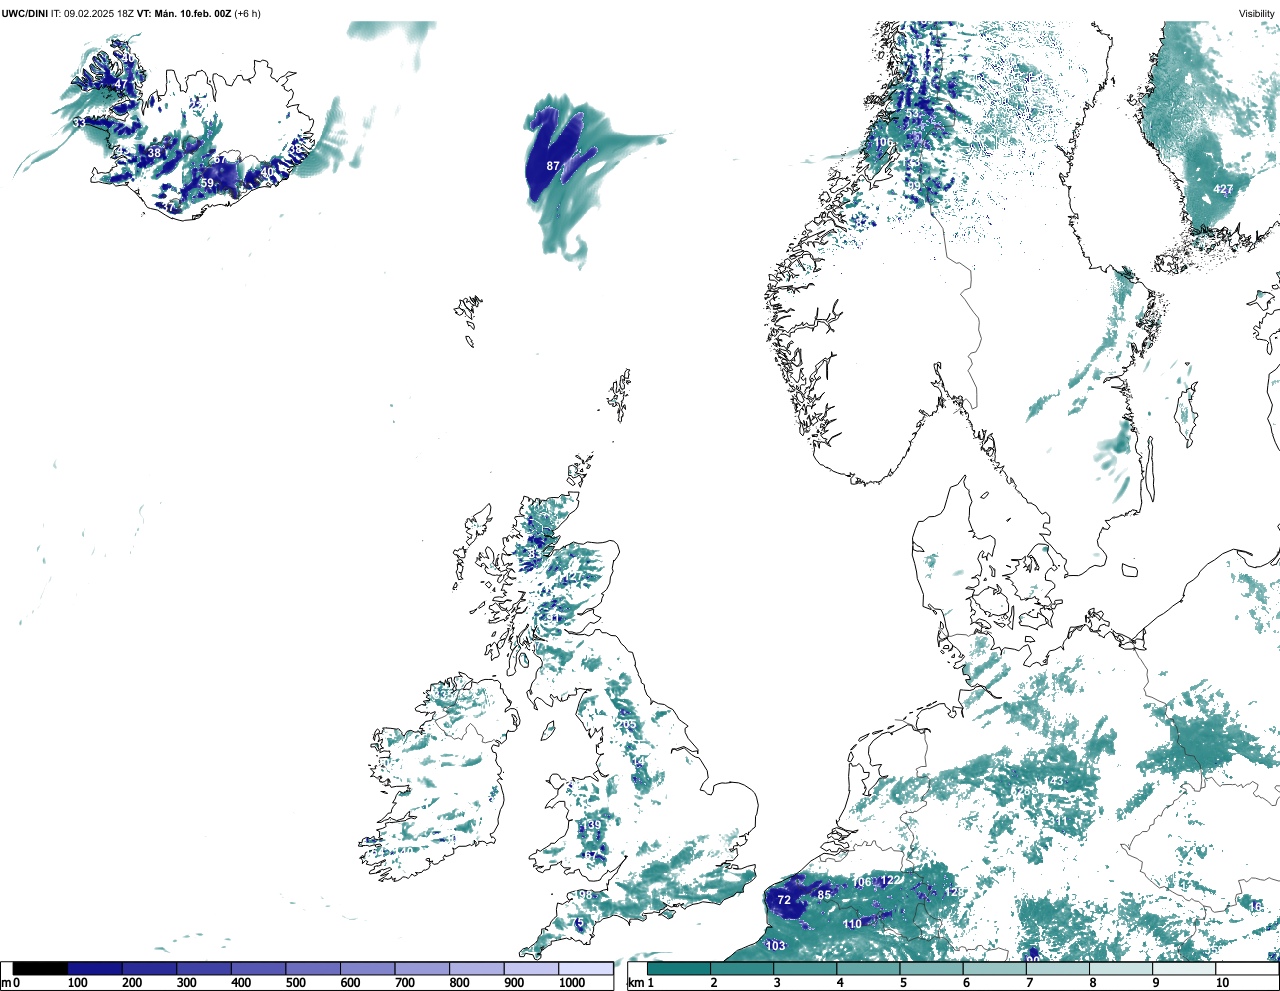The height and width of the screenshot is (991, 1280).
Task: Click the '40' value over southeast Iceland
Action: click(267, 172)
